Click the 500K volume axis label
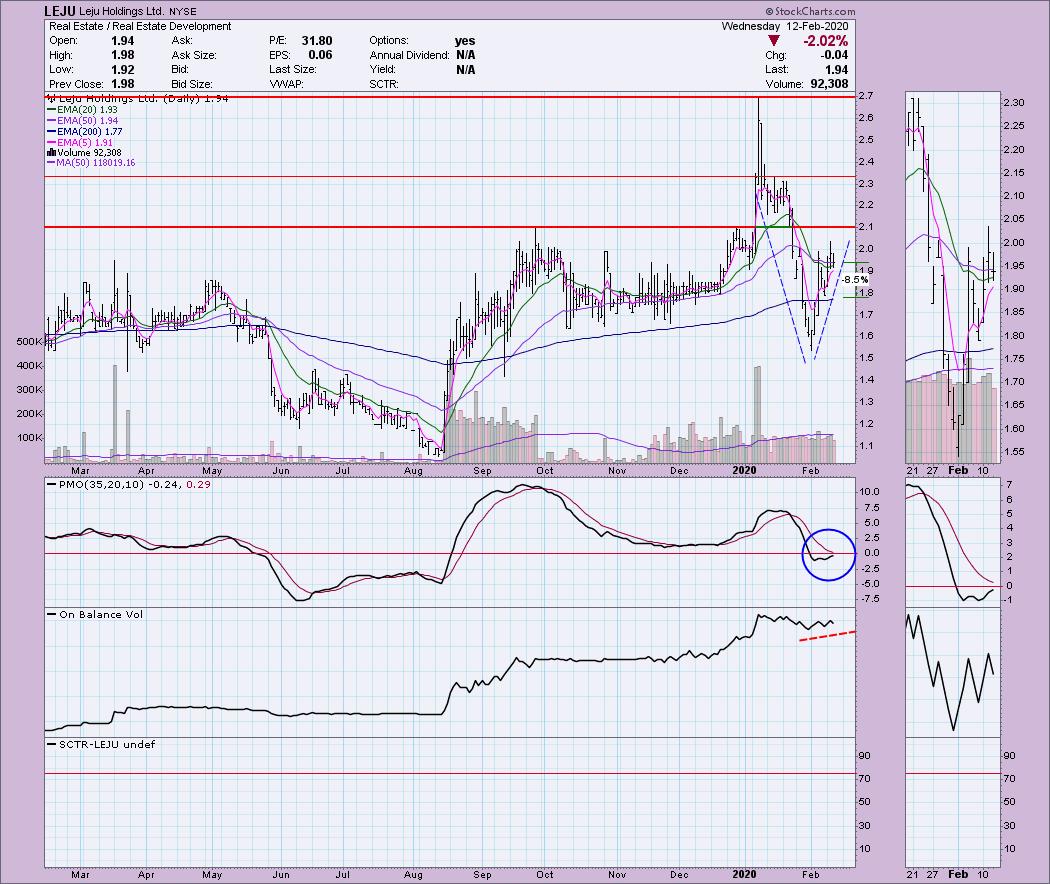 pos(29,342)
